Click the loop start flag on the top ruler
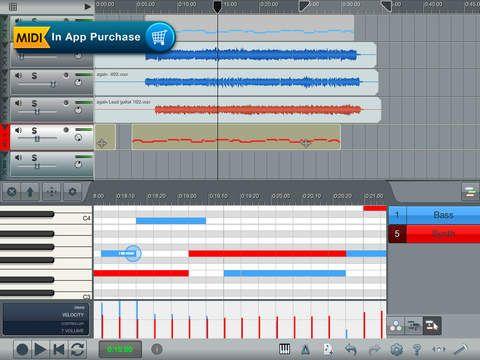This screenshot has height=360, width=480. 304,6
